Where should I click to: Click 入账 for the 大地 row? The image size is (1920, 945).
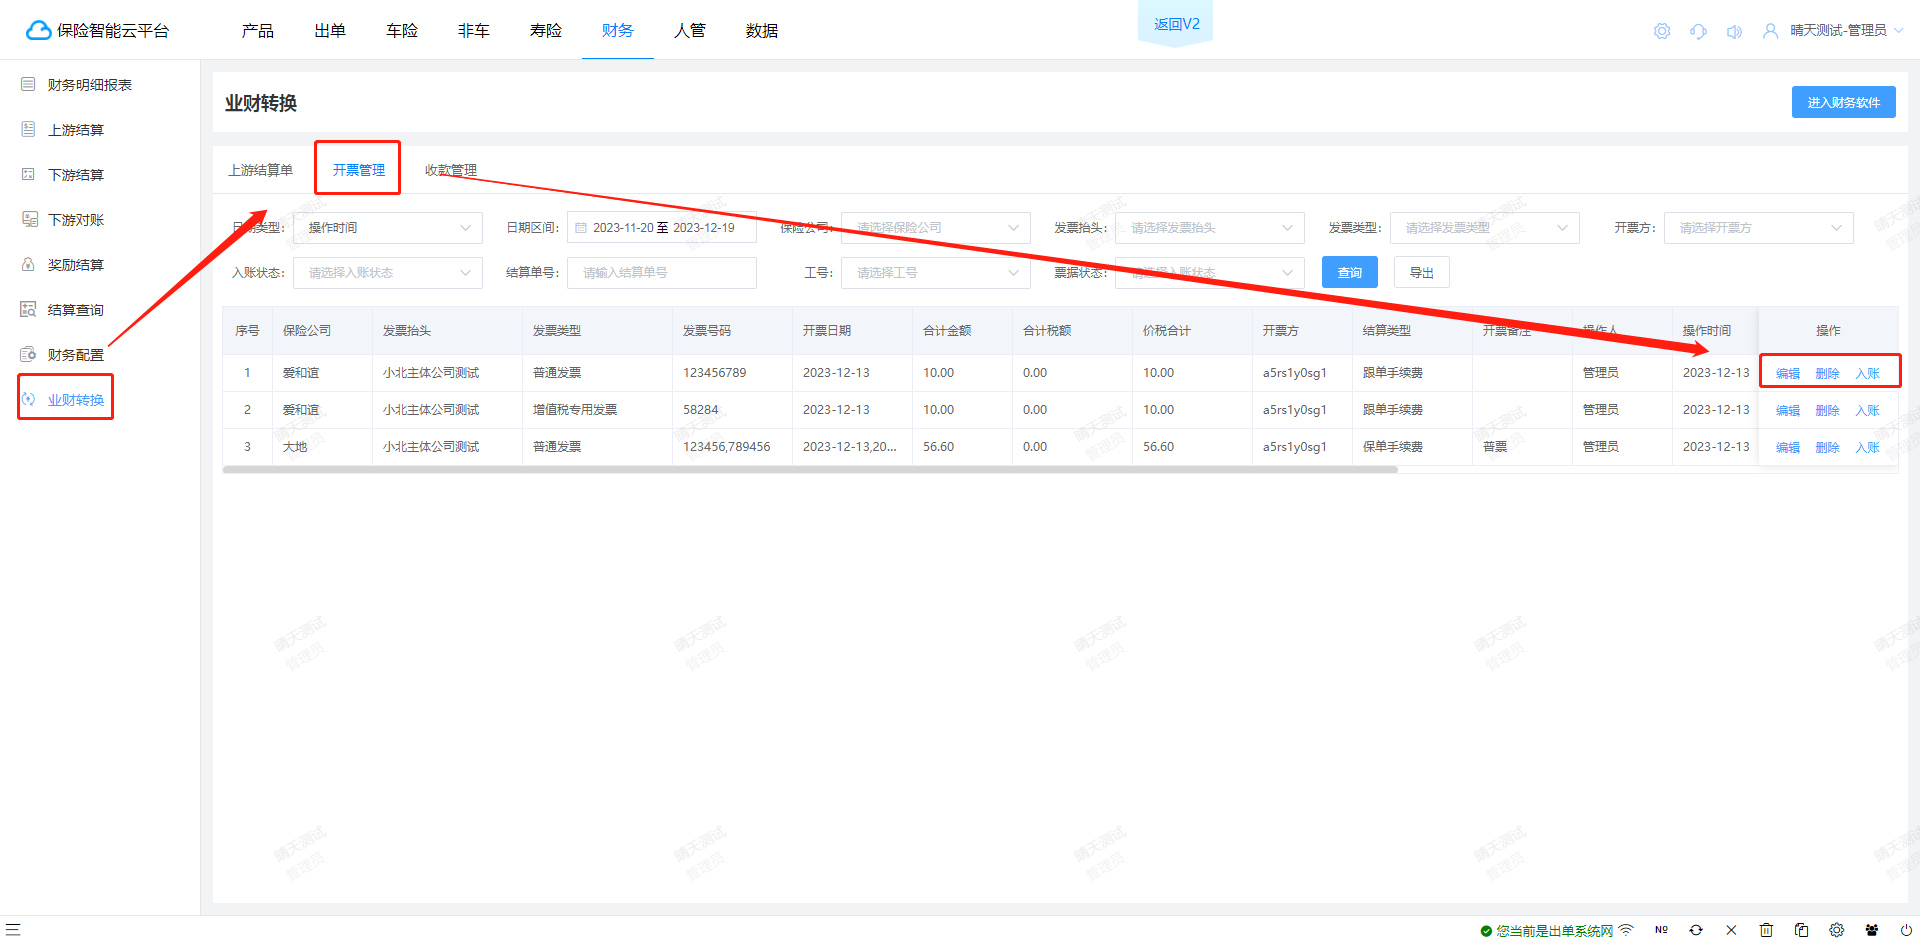coord(1867,447)
